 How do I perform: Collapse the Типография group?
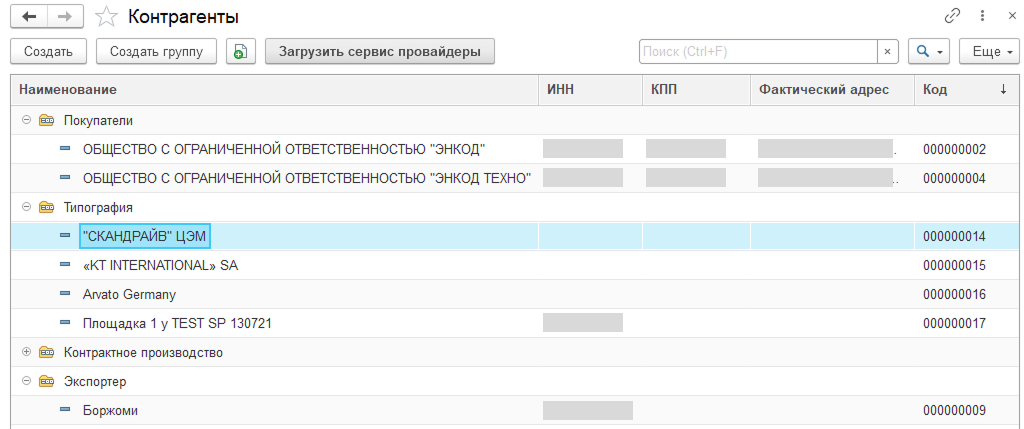24,207
